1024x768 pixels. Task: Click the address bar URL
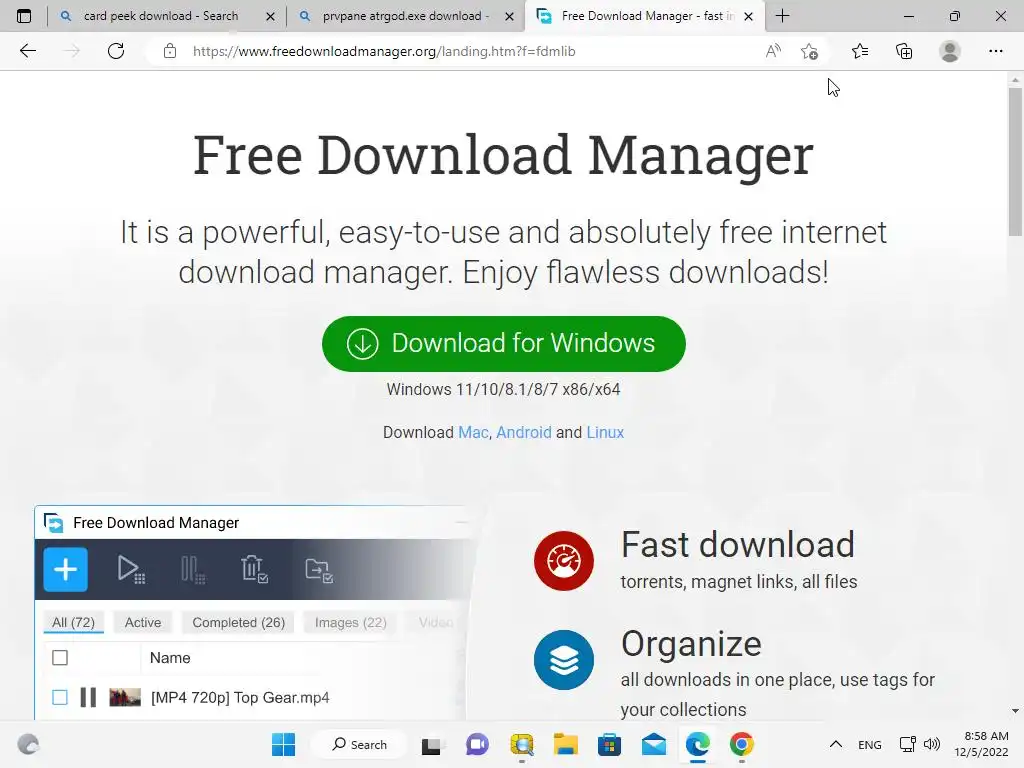coord(384,51)
